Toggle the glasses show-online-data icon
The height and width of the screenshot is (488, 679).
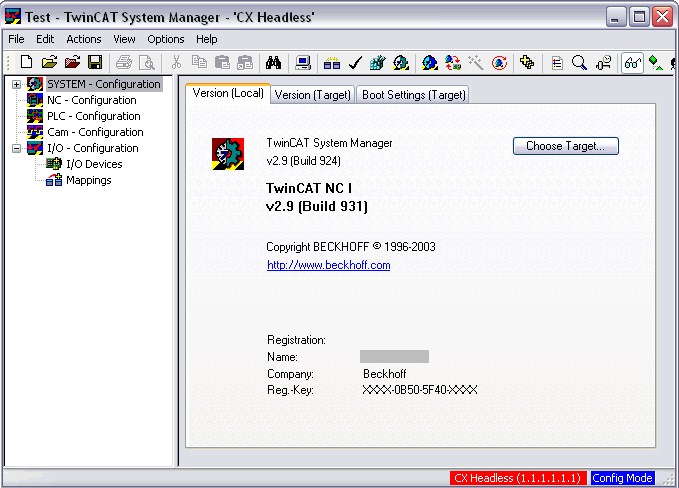click(x=632, y=63)
